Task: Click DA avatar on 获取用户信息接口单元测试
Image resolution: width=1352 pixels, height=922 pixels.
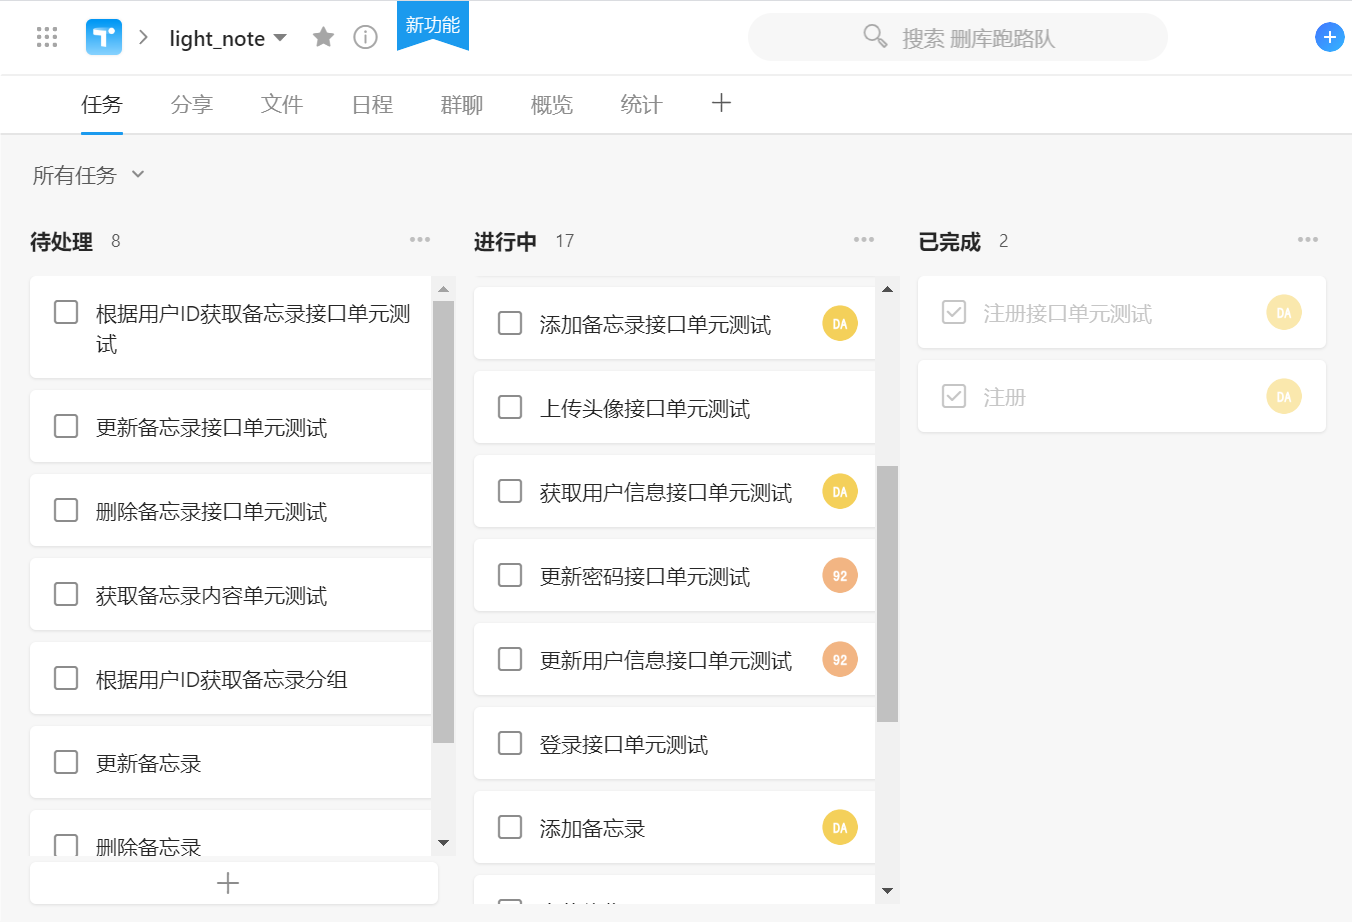Action: pyautogui.click(x=840, y=491)
